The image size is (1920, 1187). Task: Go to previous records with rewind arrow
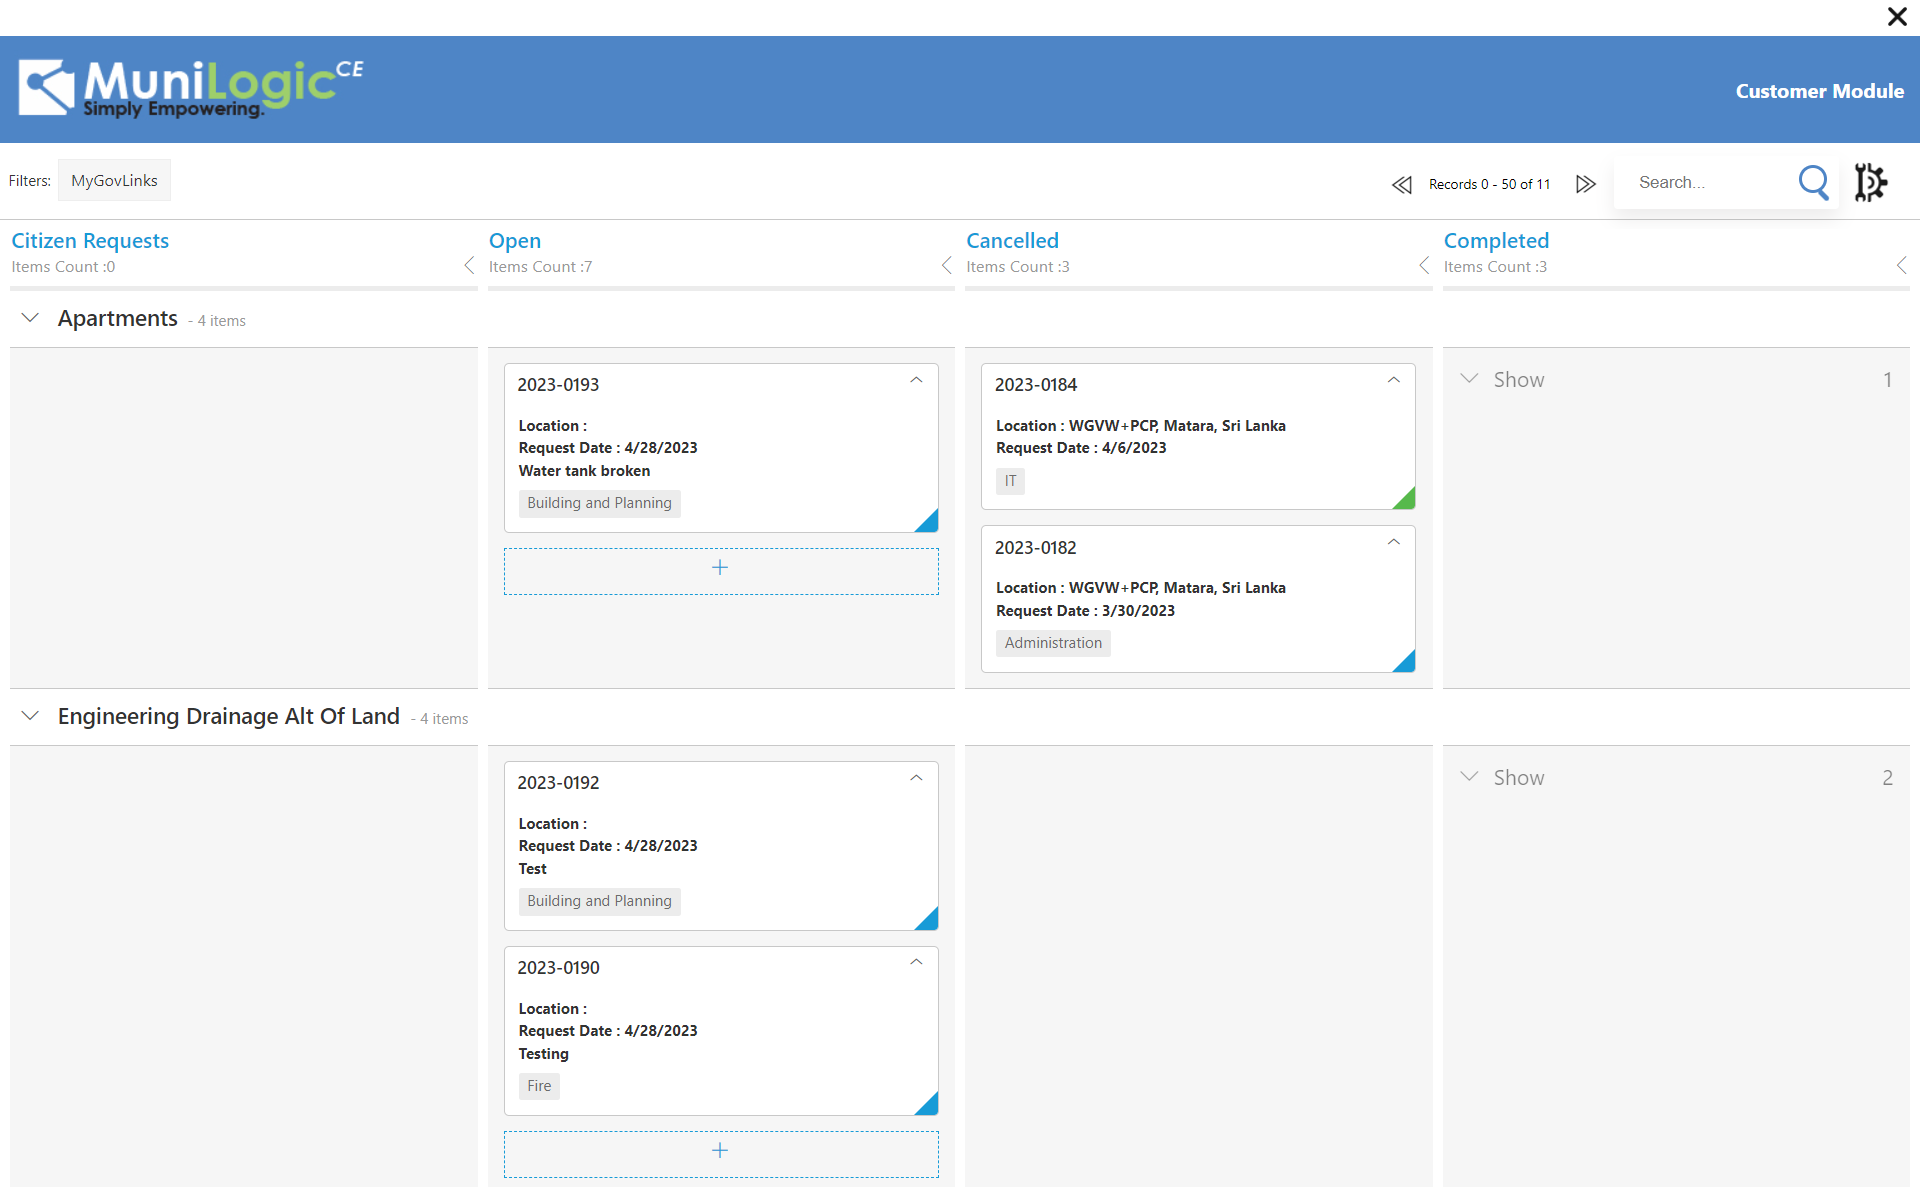point(1402,184)
